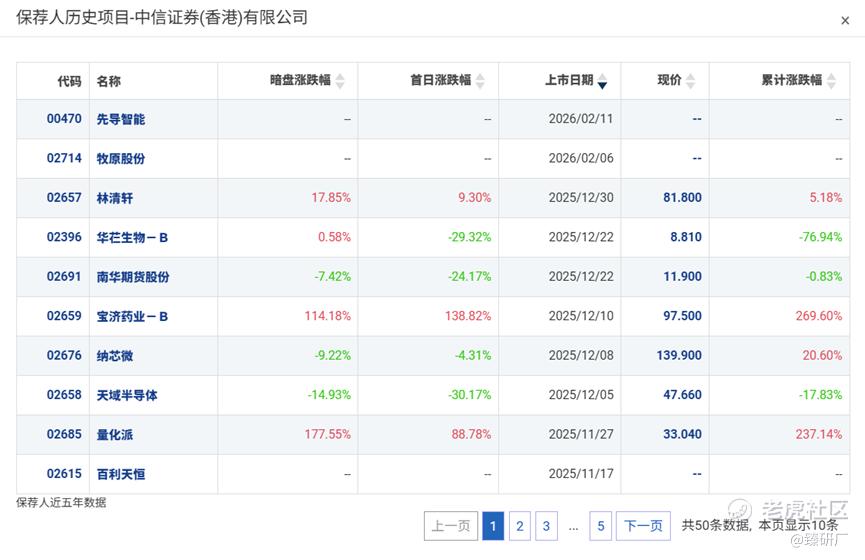This screenshot has width=865, height=560.
Task: Open stock code 02657
Action: pos(64,198)
